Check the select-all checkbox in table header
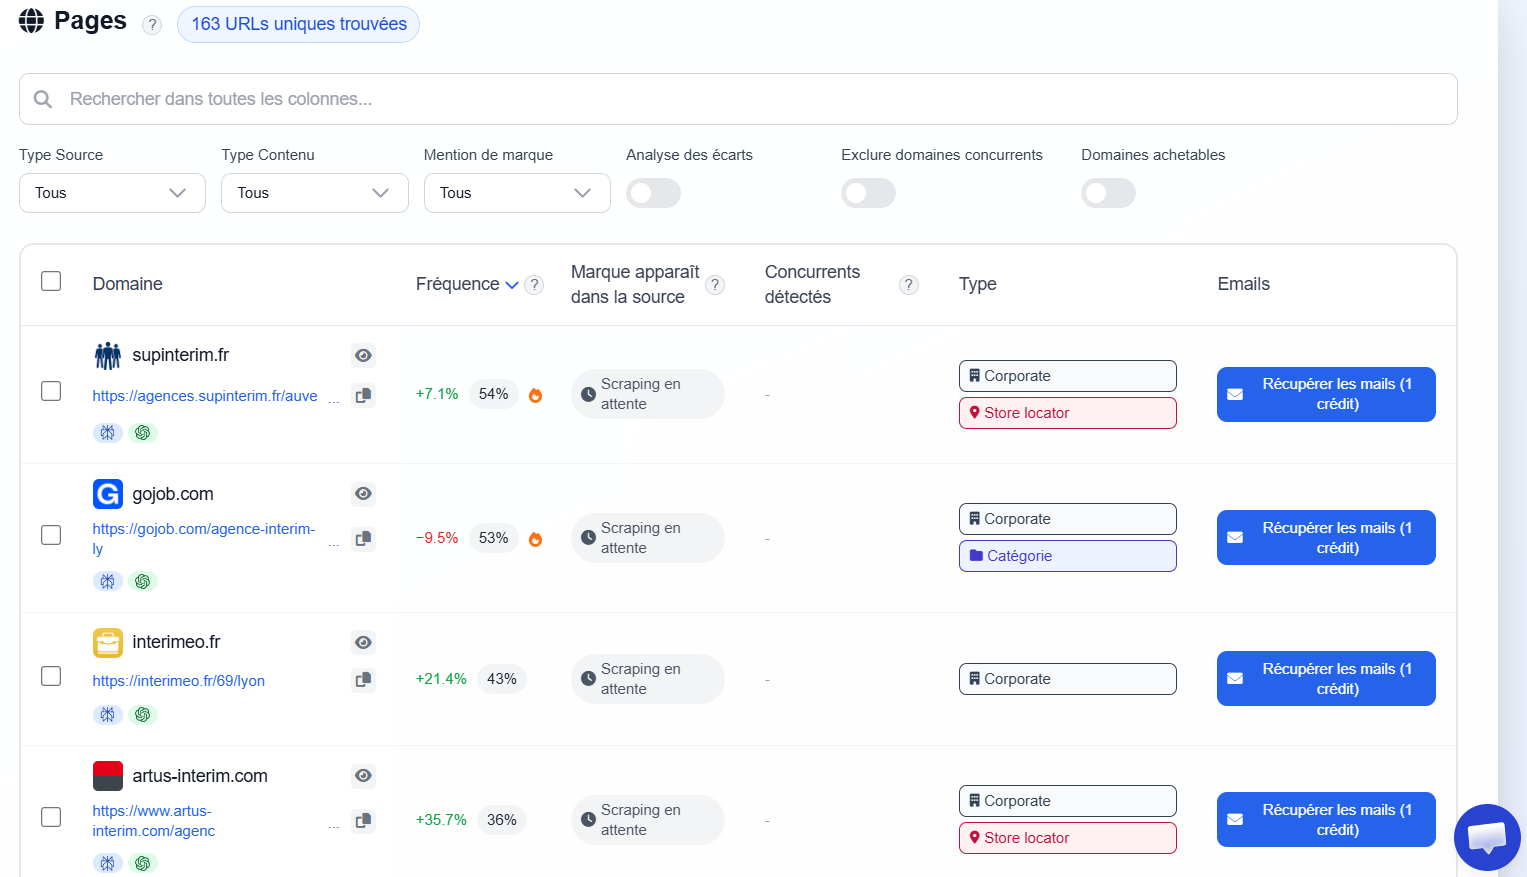The image size is (1527, 877). coord(51,281)
